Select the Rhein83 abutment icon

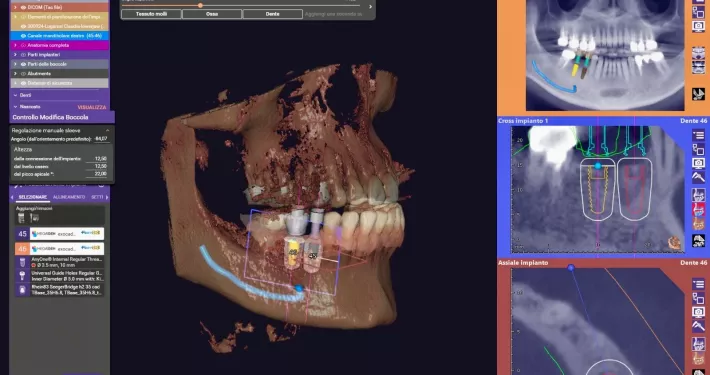(22, 289)
